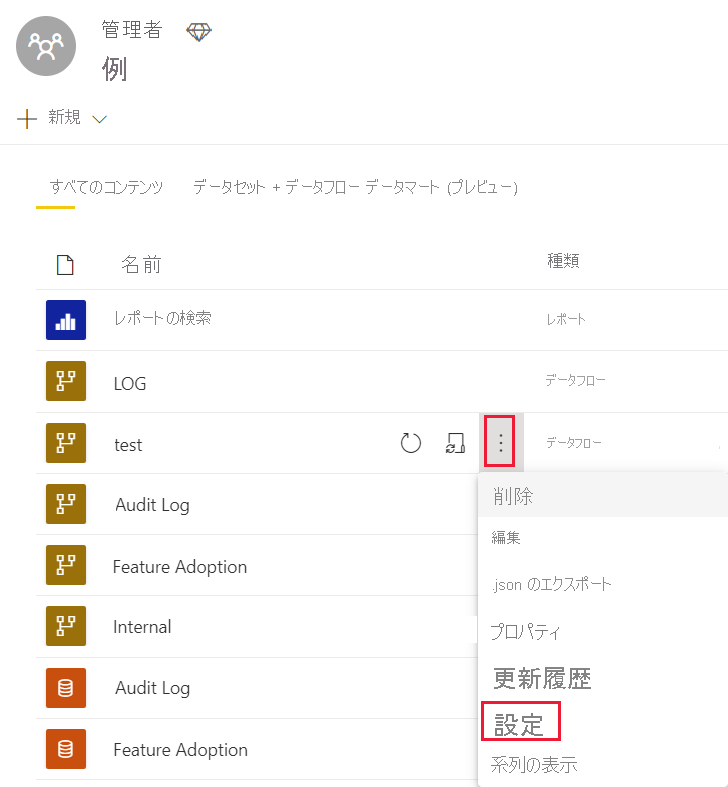Open the more options ellipsis for test
This screenshot has height=787, width=728.
500,443
